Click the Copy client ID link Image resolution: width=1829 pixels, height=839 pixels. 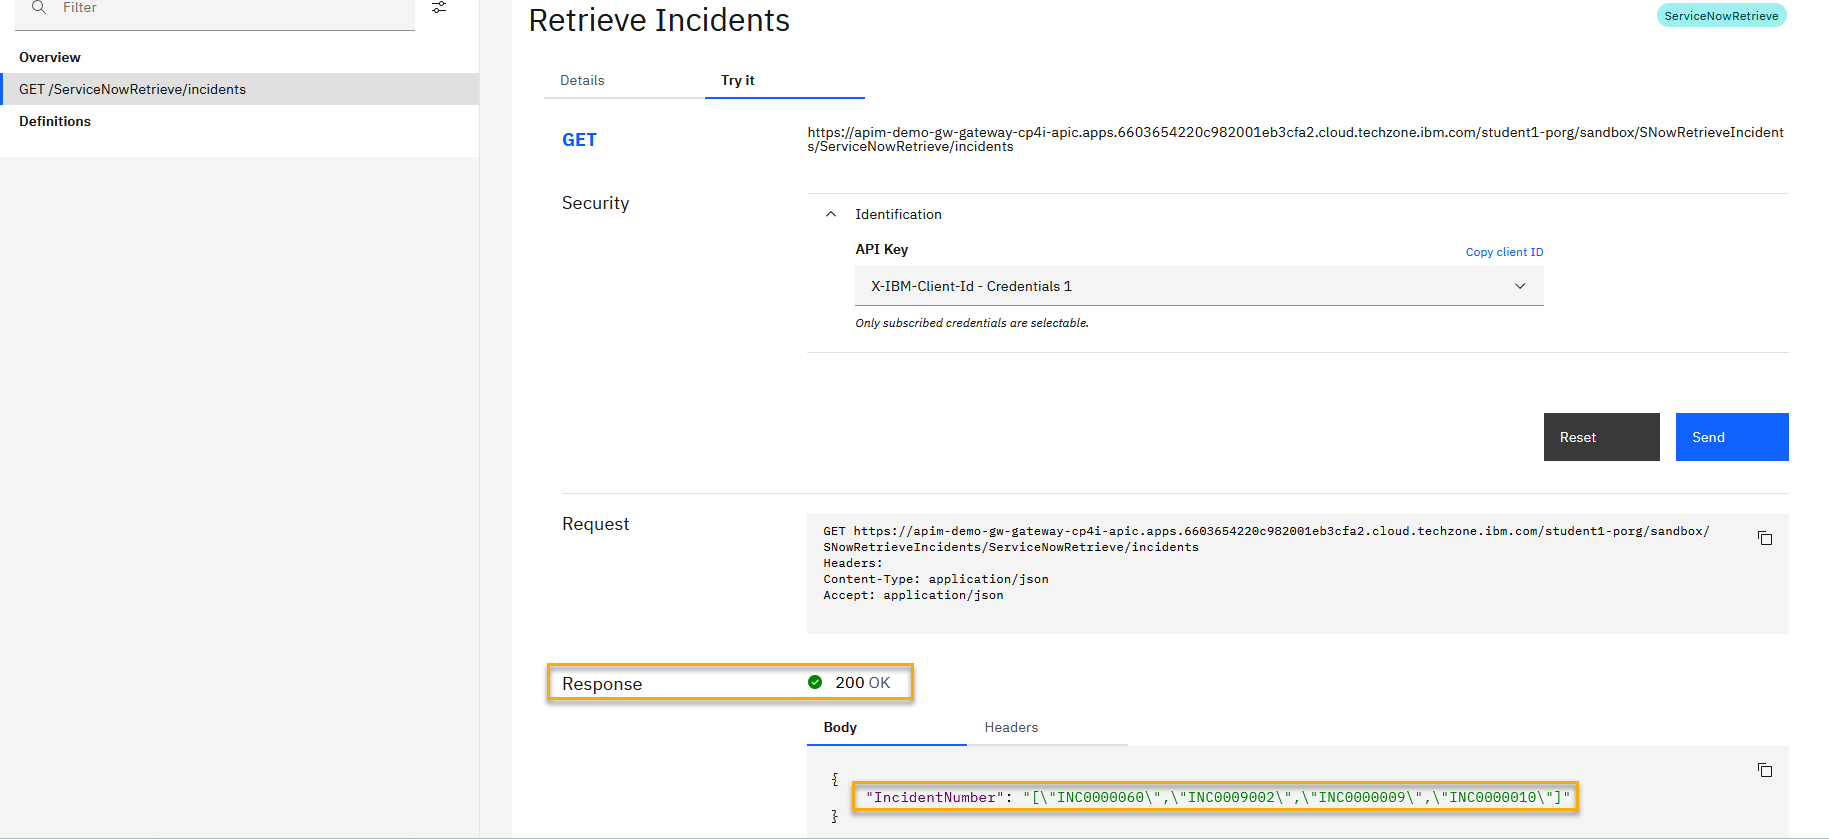1504,252
